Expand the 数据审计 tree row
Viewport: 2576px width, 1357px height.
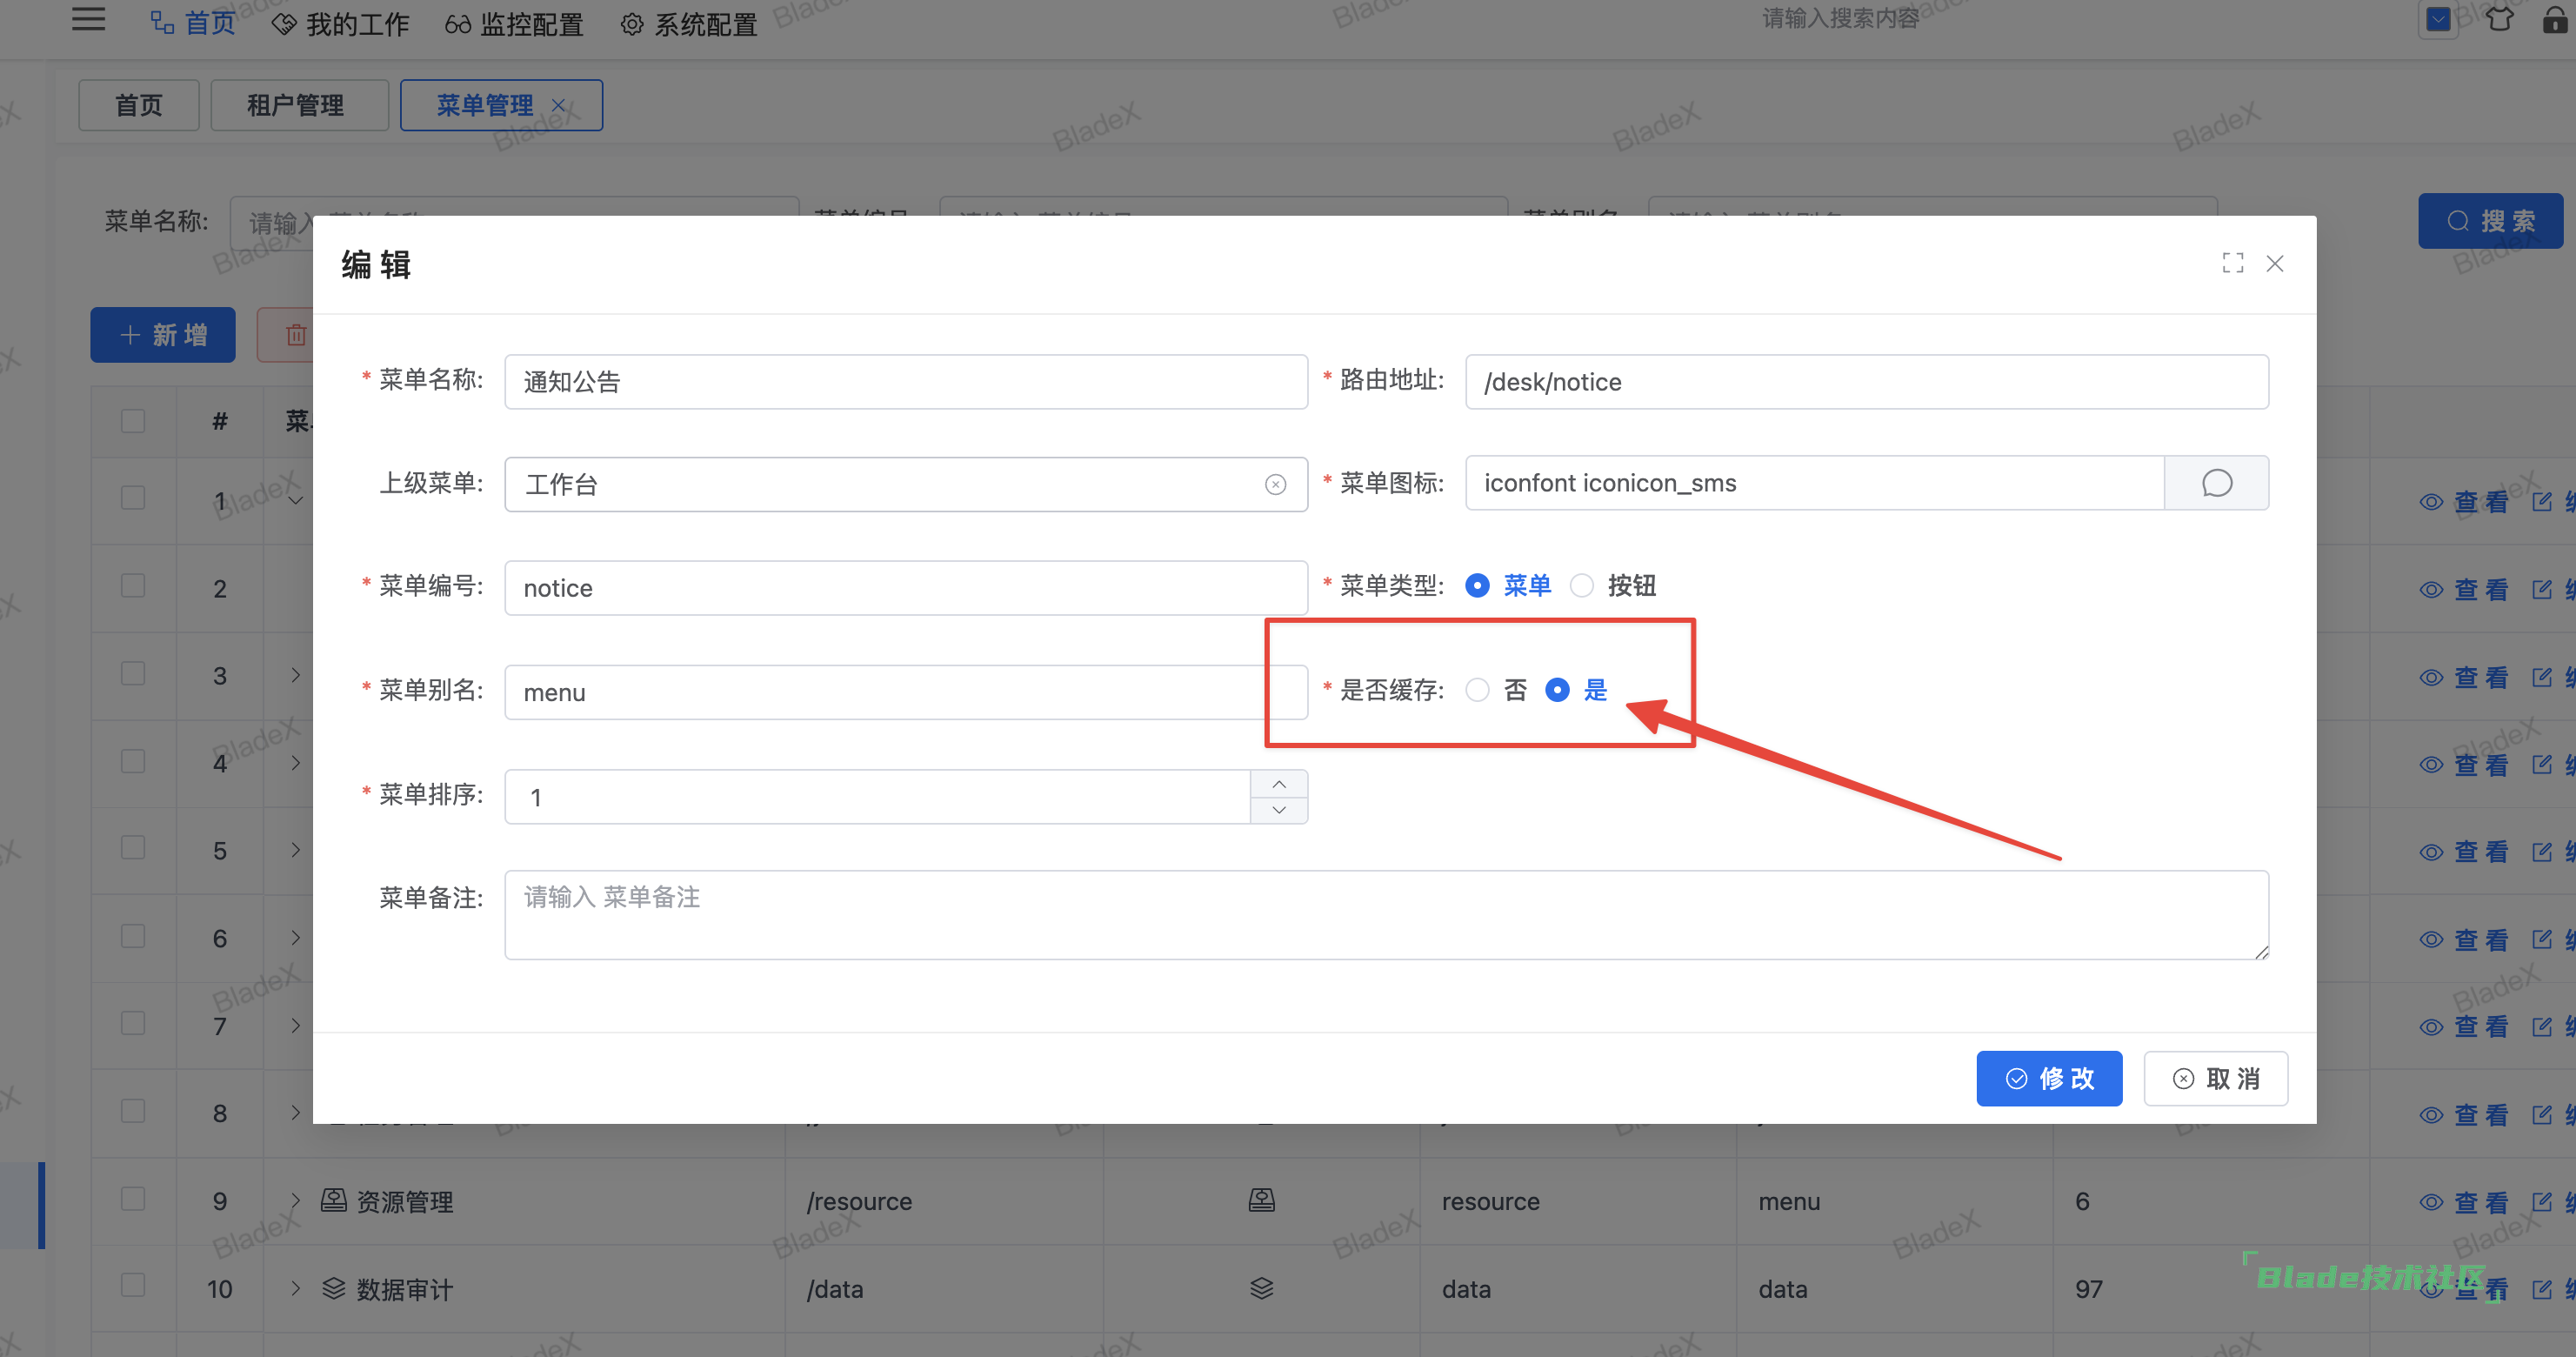[295, 1288]
